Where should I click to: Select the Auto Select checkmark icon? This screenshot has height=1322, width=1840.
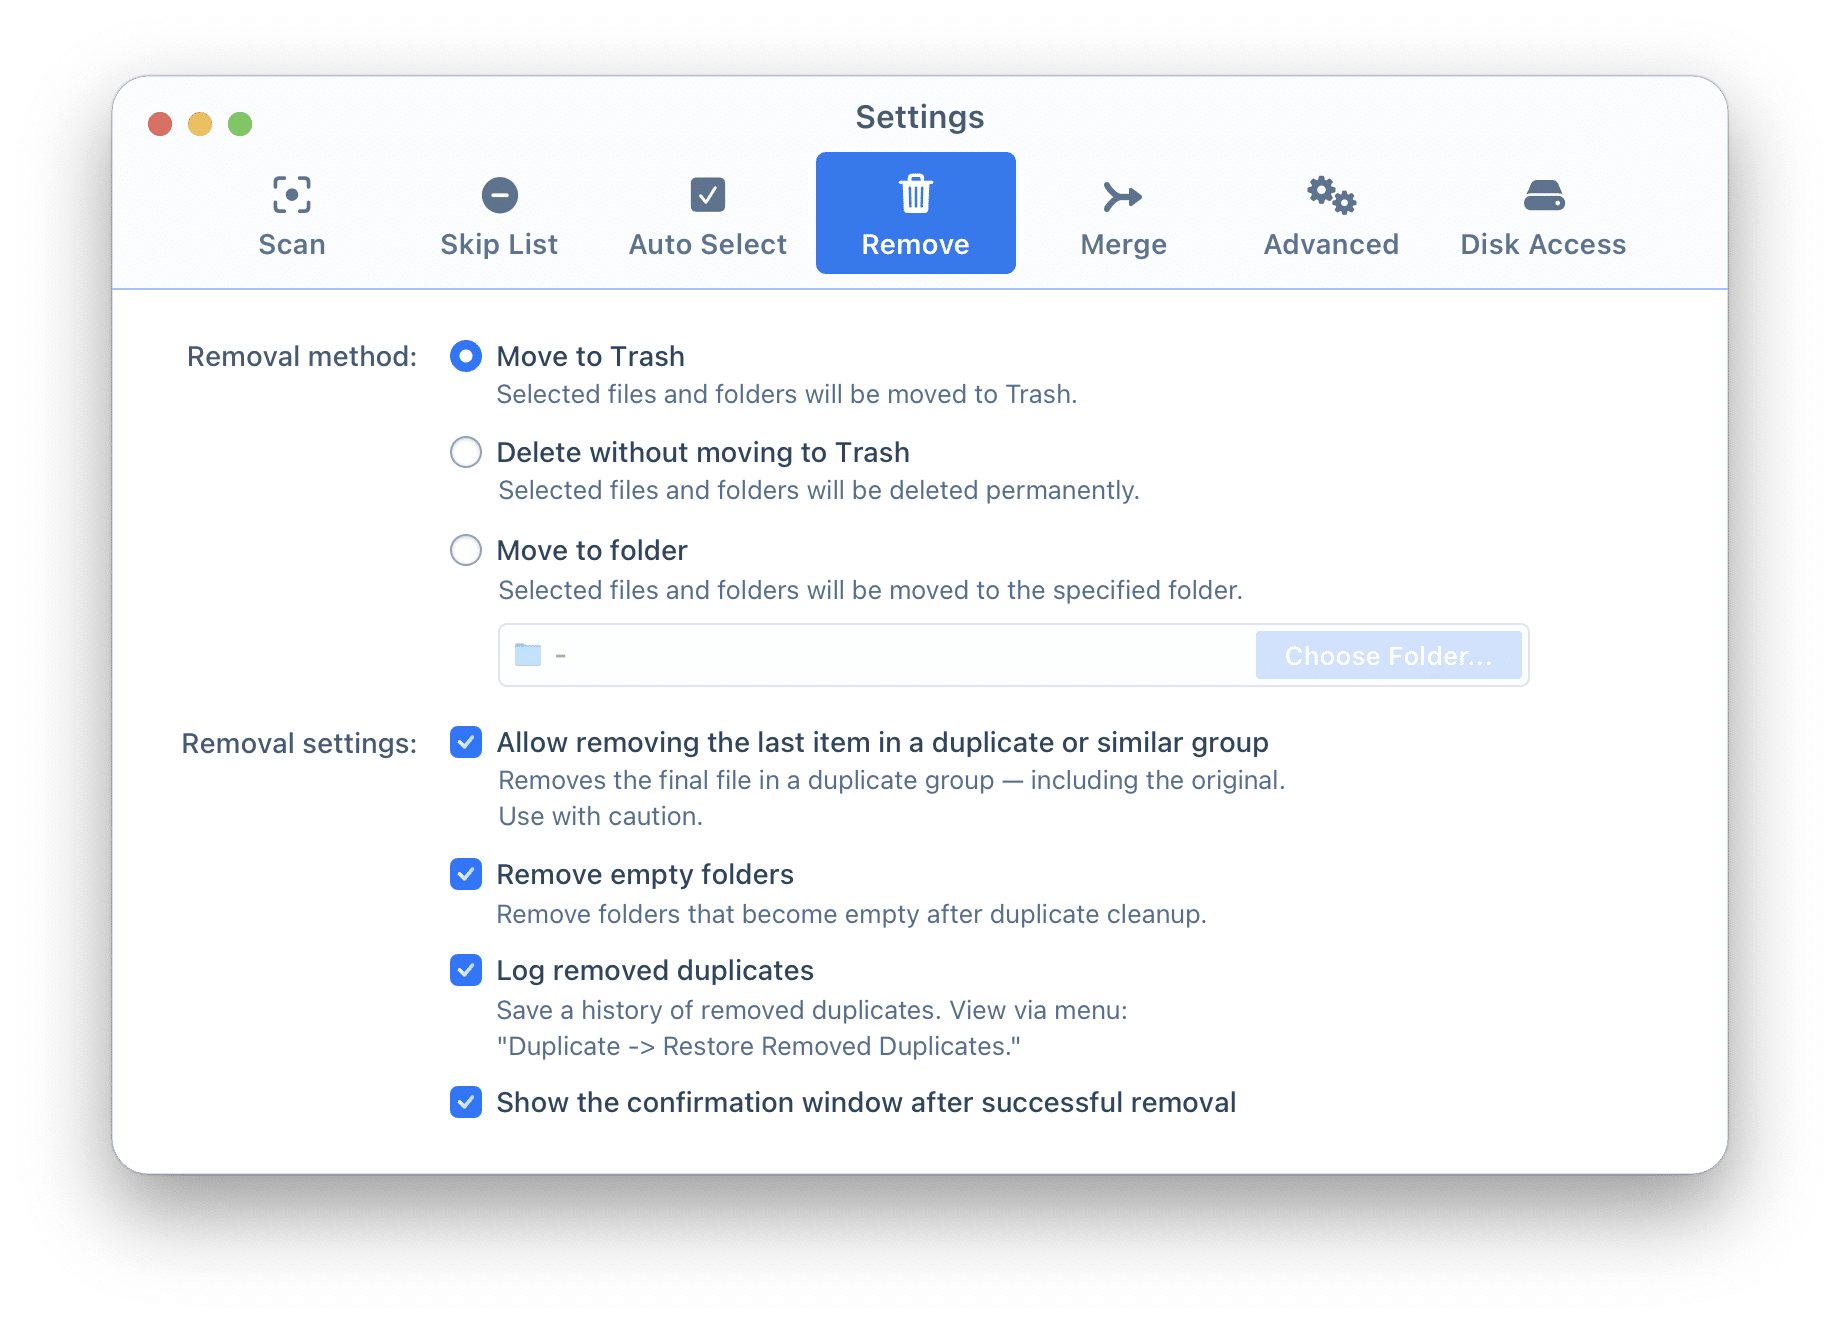[707, 195]
